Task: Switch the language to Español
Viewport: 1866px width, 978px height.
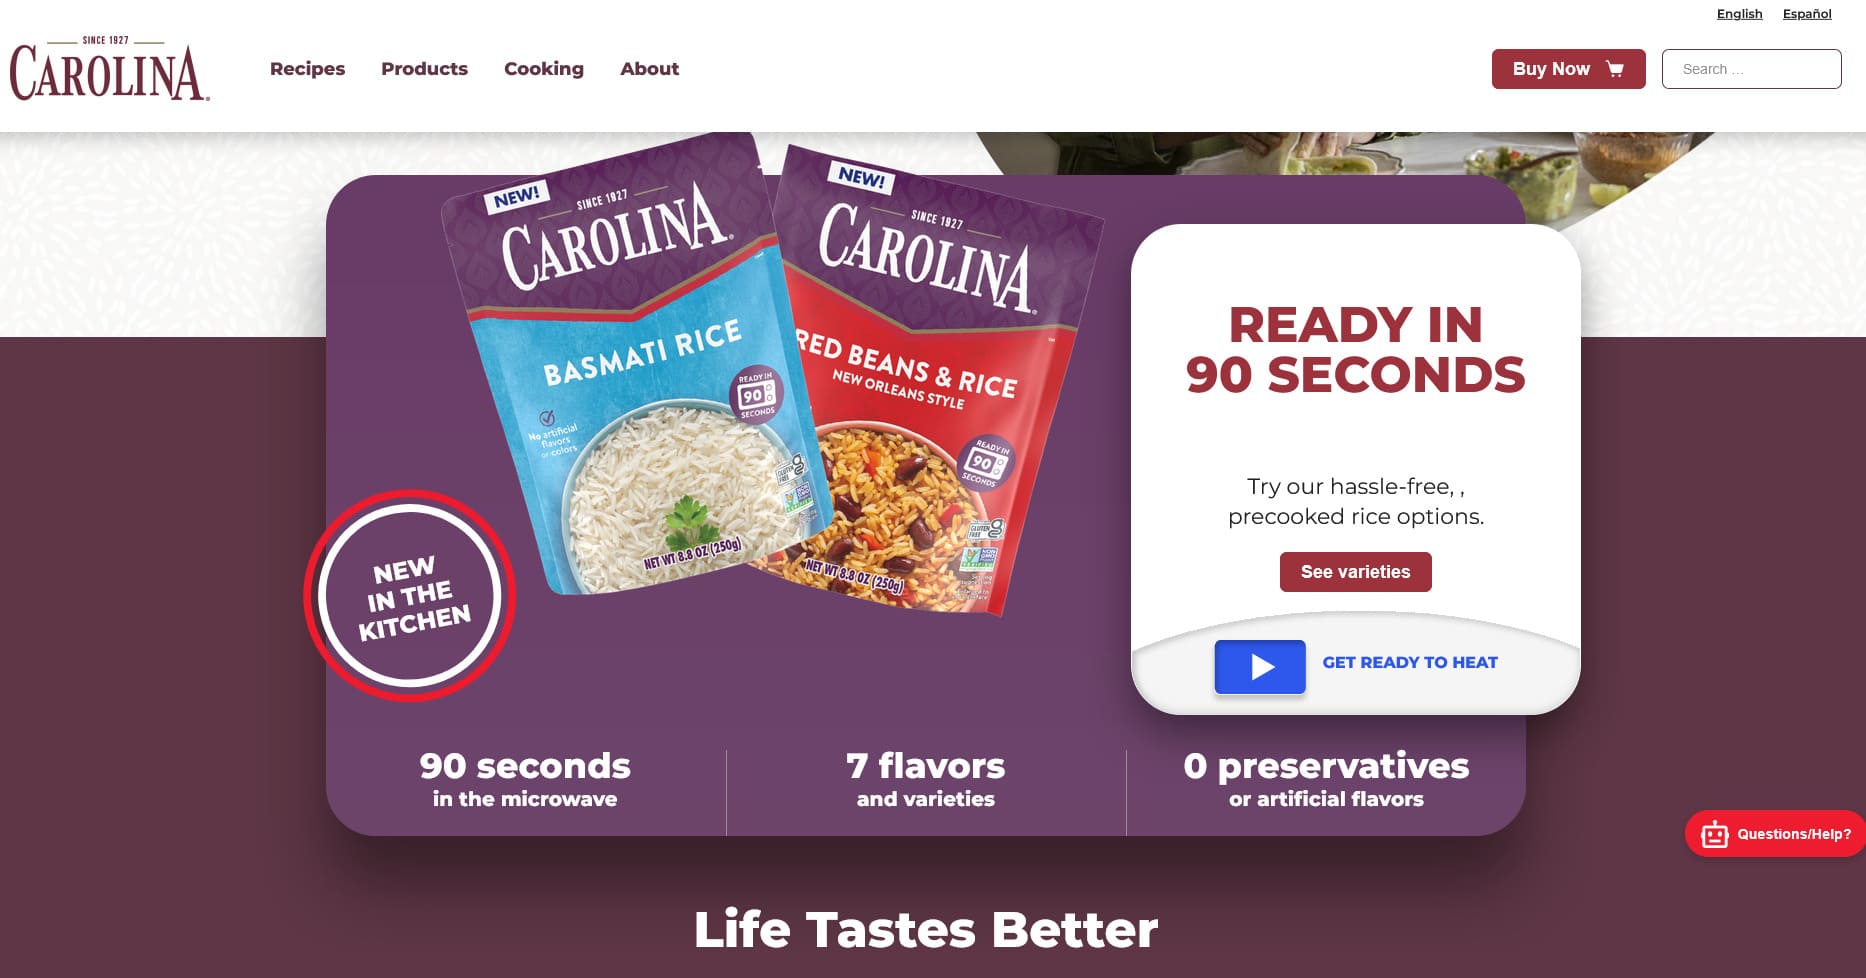Action: click(x=1807, y=14)
